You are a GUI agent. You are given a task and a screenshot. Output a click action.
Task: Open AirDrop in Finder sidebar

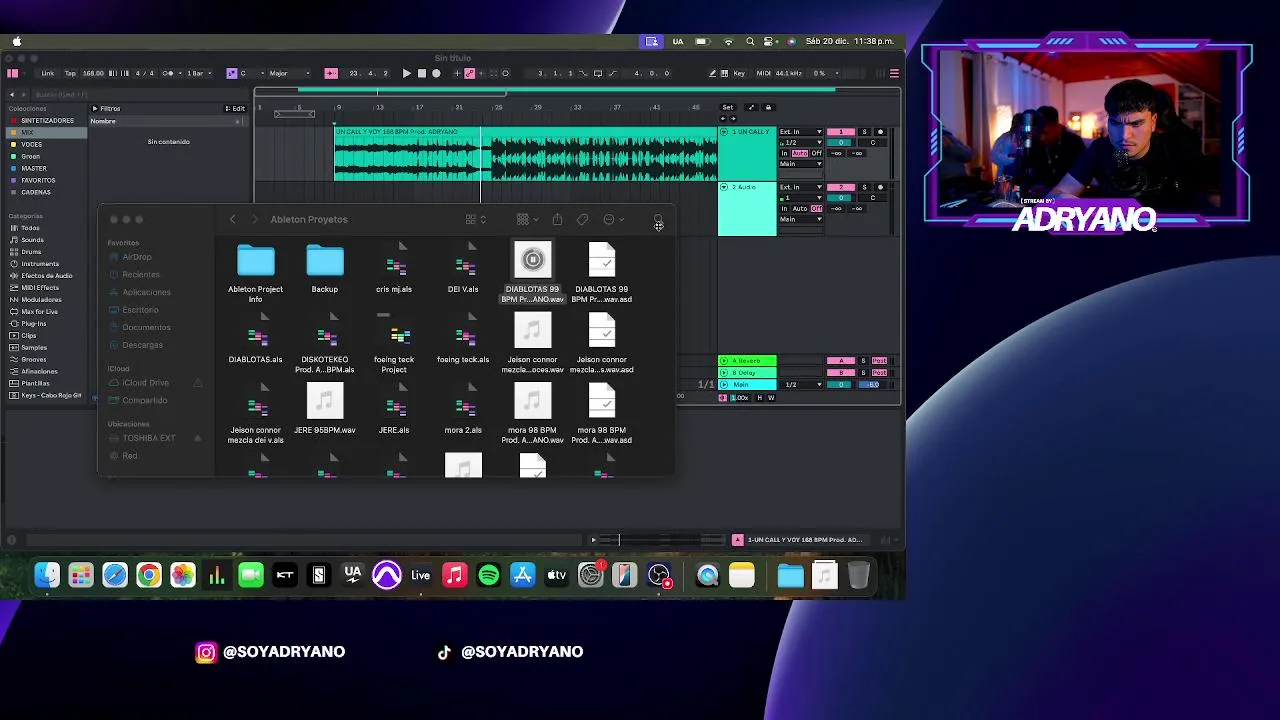(137, 257)
